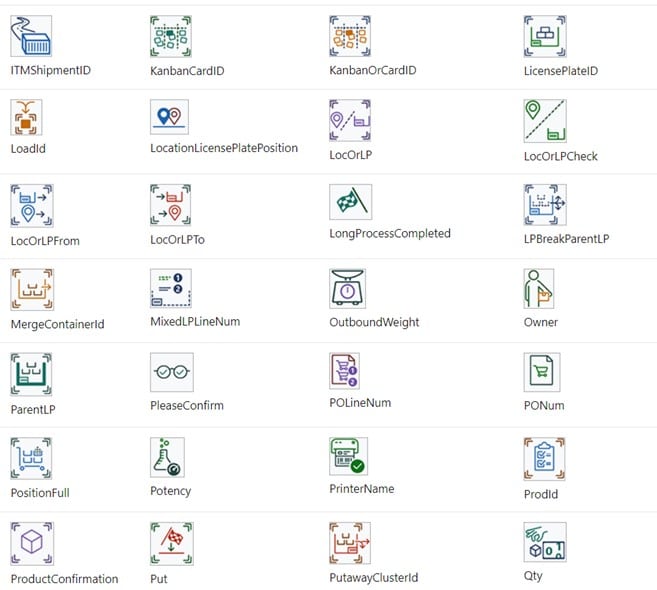Viewport: 657px width, 590px height.
Task: Click the ProdId clipboard icon
Action: pos(545,459)
